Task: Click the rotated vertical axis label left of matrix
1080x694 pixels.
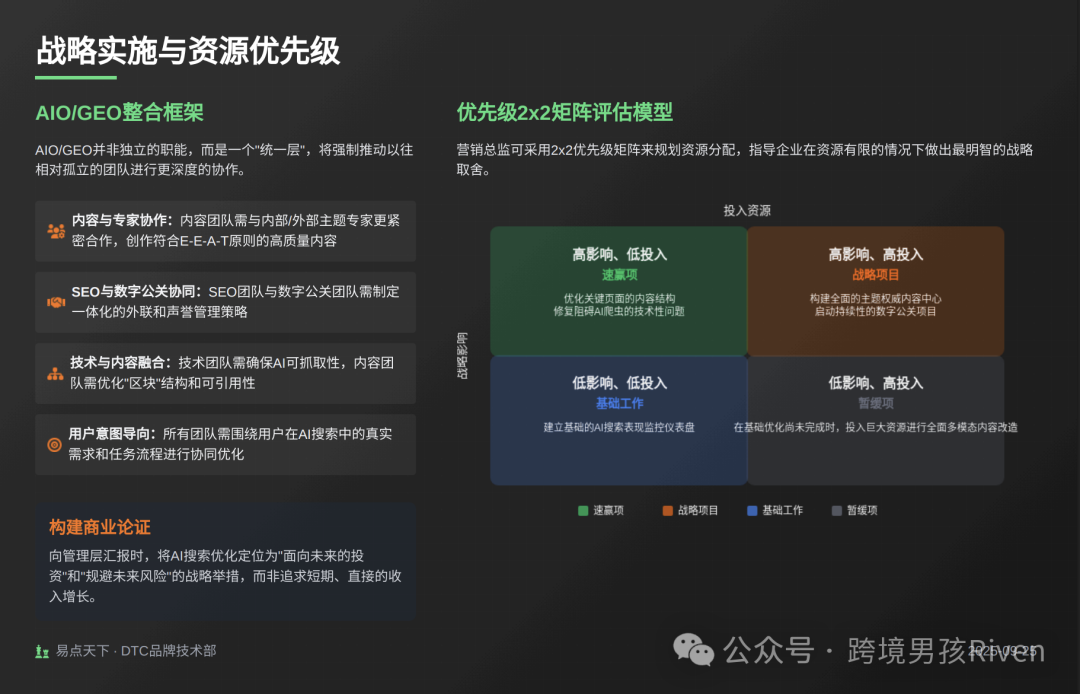Action: click(462, 356)
